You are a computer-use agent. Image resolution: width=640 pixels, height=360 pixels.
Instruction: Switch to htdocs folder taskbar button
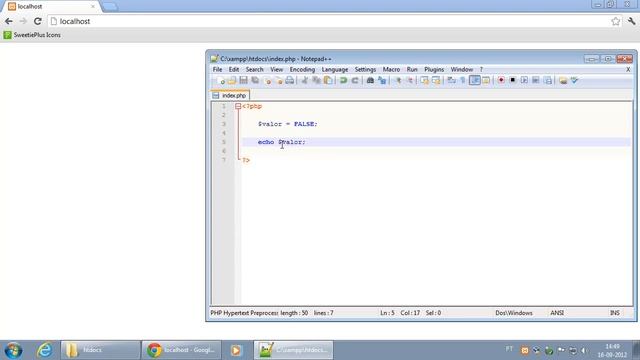100,350
